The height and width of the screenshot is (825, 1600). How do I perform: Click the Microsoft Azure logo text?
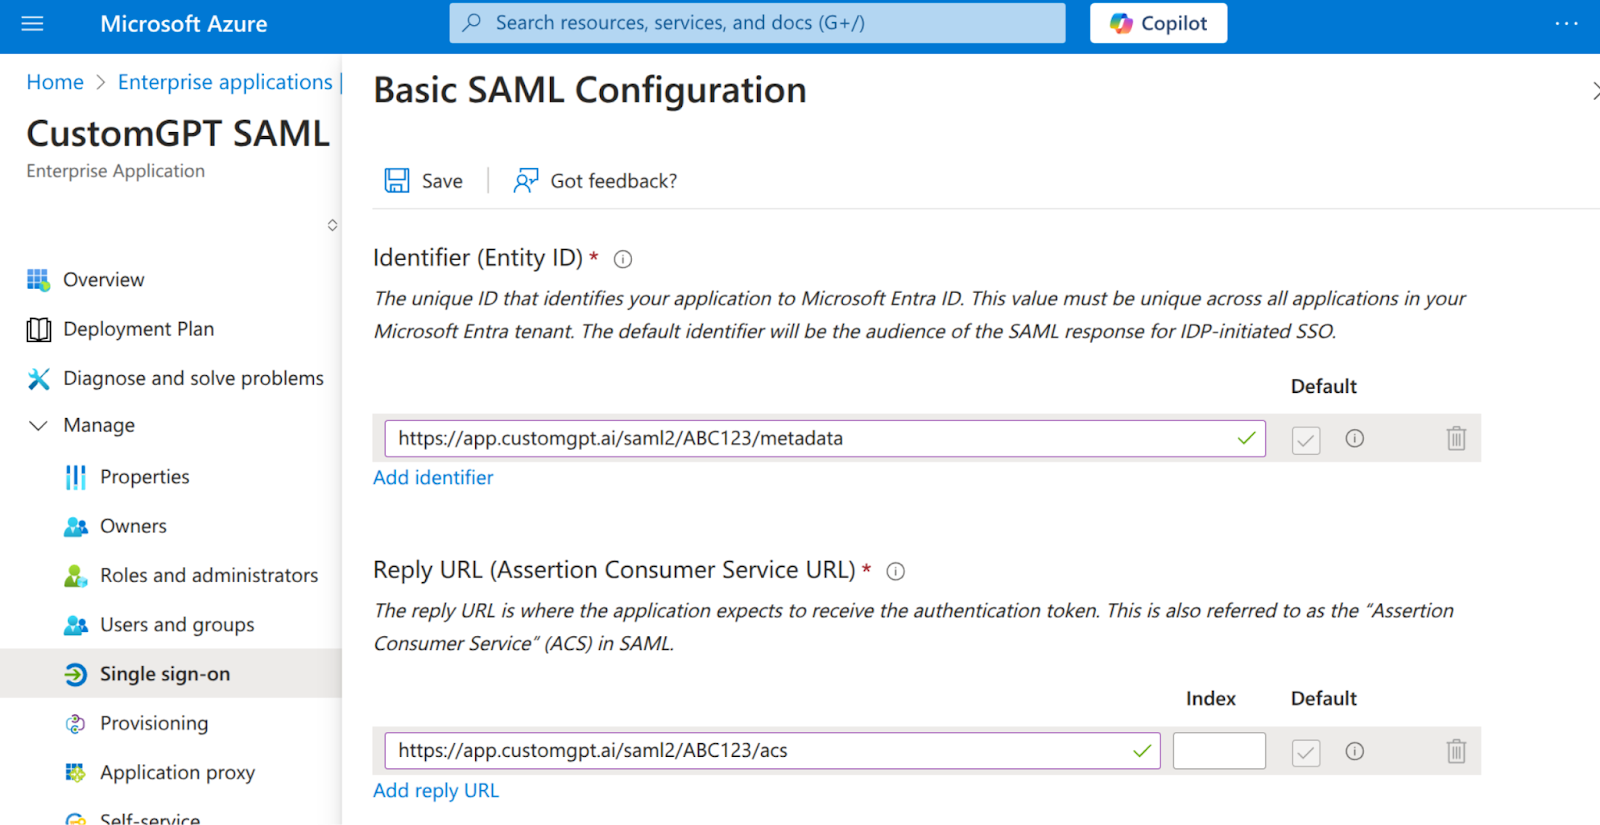click(x=184, y=24)
